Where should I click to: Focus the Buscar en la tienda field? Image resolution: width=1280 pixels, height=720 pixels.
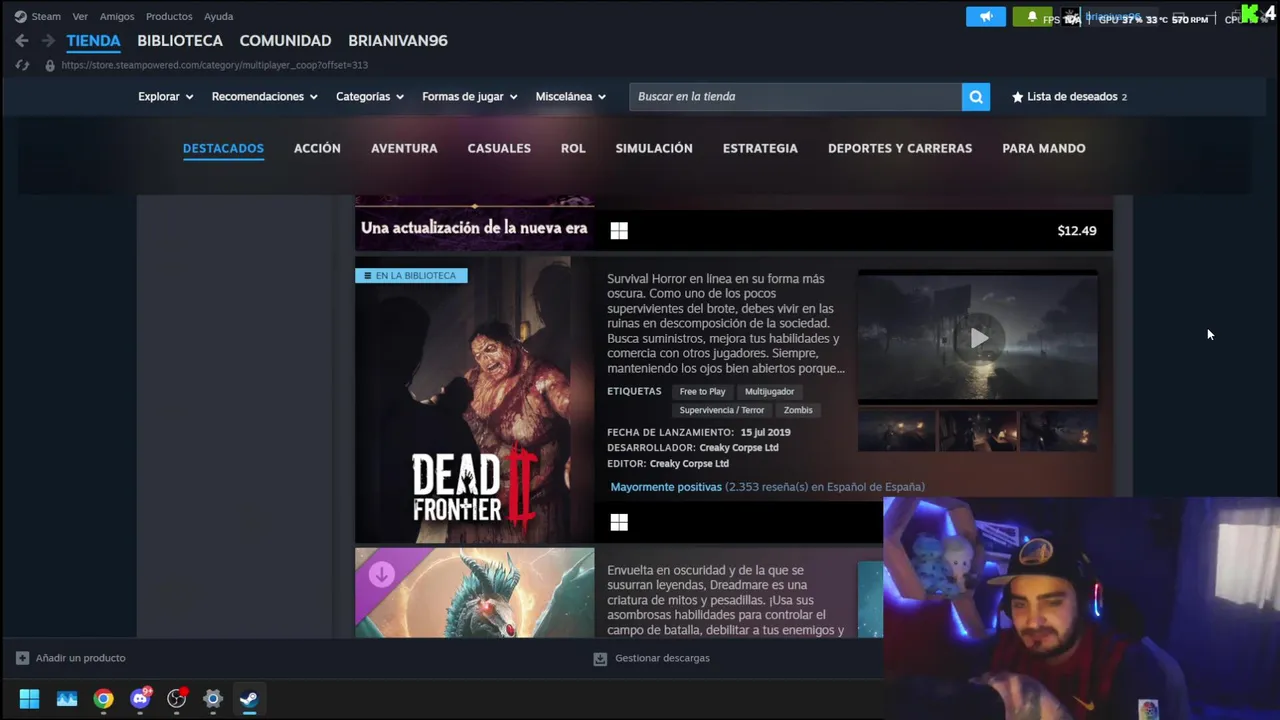point(795,97)
